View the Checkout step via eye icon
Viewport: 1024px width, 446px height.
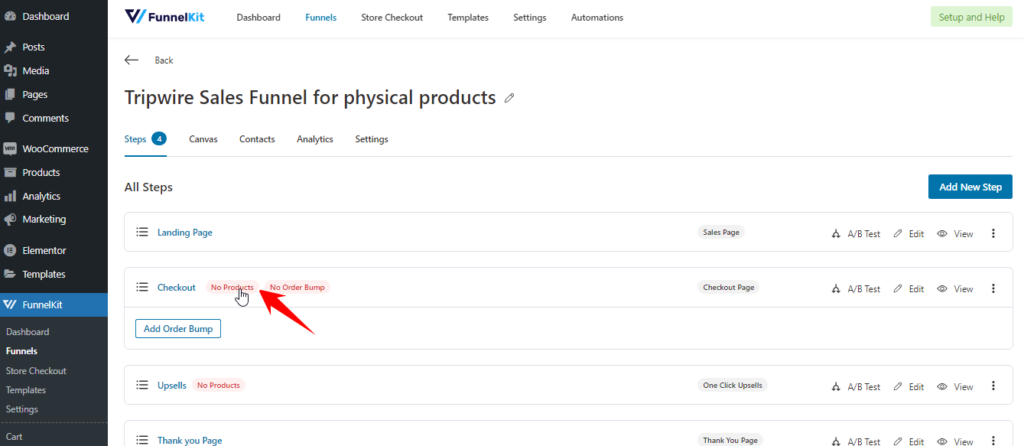pyautogui.click(x=955, y=289)
